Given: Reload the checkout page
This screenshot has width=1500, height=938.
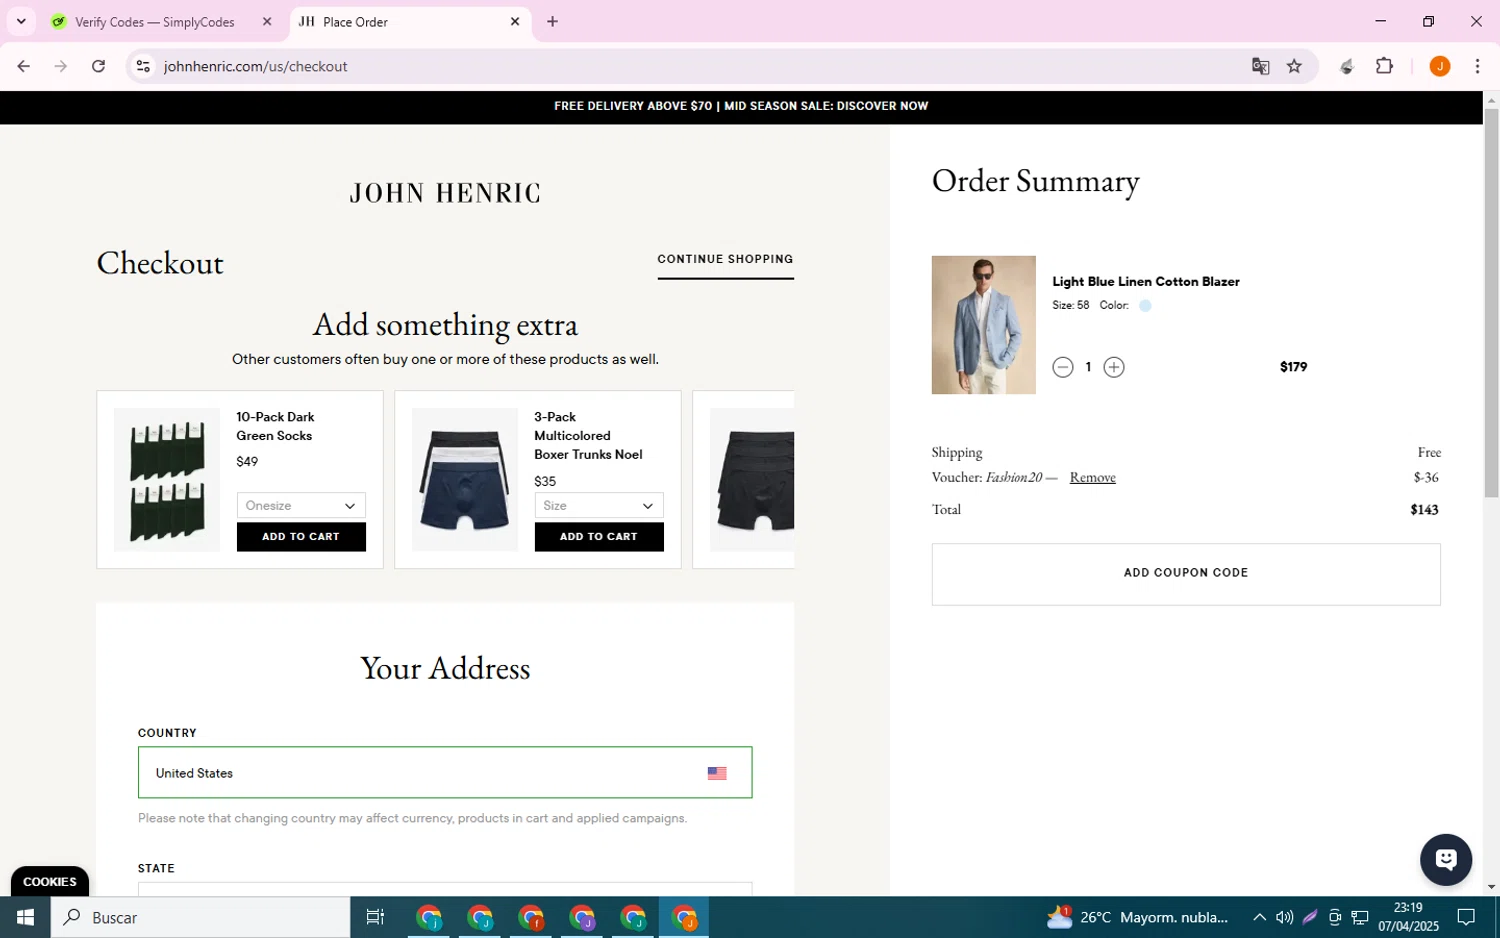Looking at the screenshot, I should (x=98, y=66).
